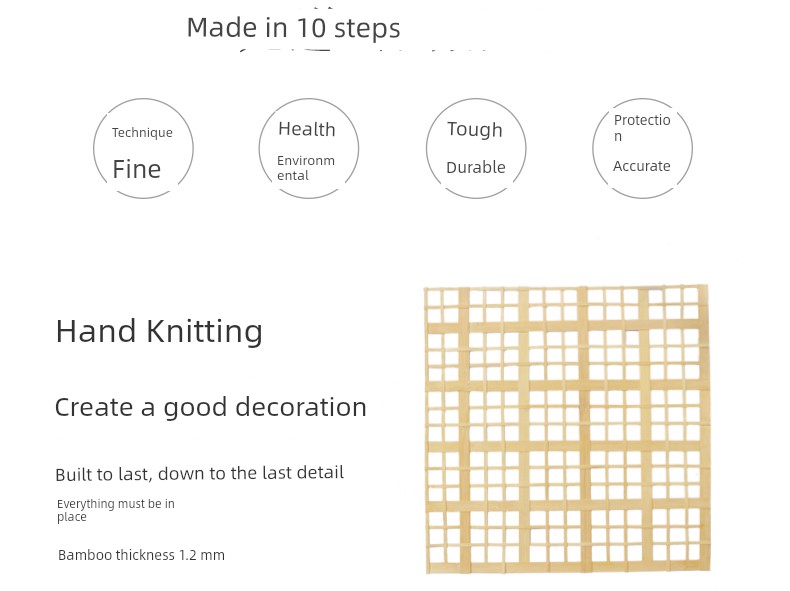The image size is (790, 591).
Task: Click 'Environmental' text in second circle
Action: click(x=306, y=168)
